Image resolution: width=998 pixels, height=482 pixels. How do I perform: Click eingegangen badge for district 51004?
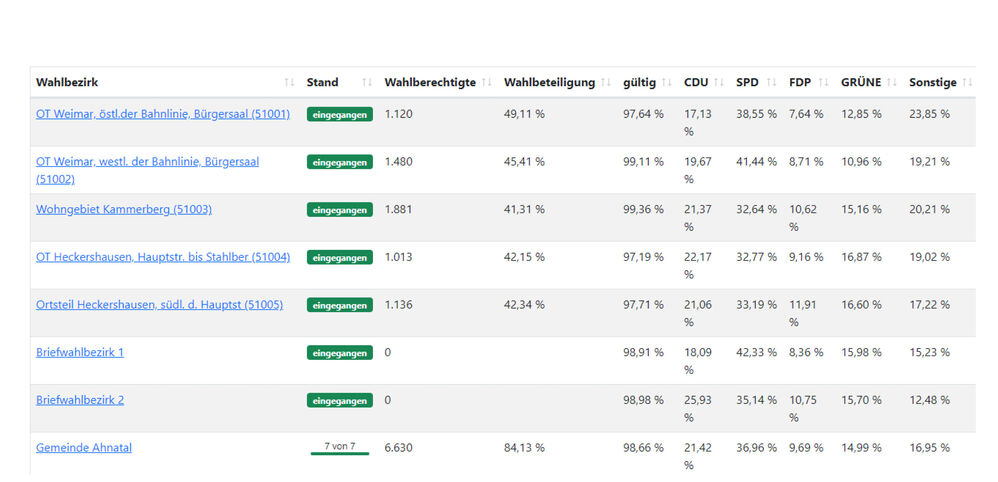[340, 258]
